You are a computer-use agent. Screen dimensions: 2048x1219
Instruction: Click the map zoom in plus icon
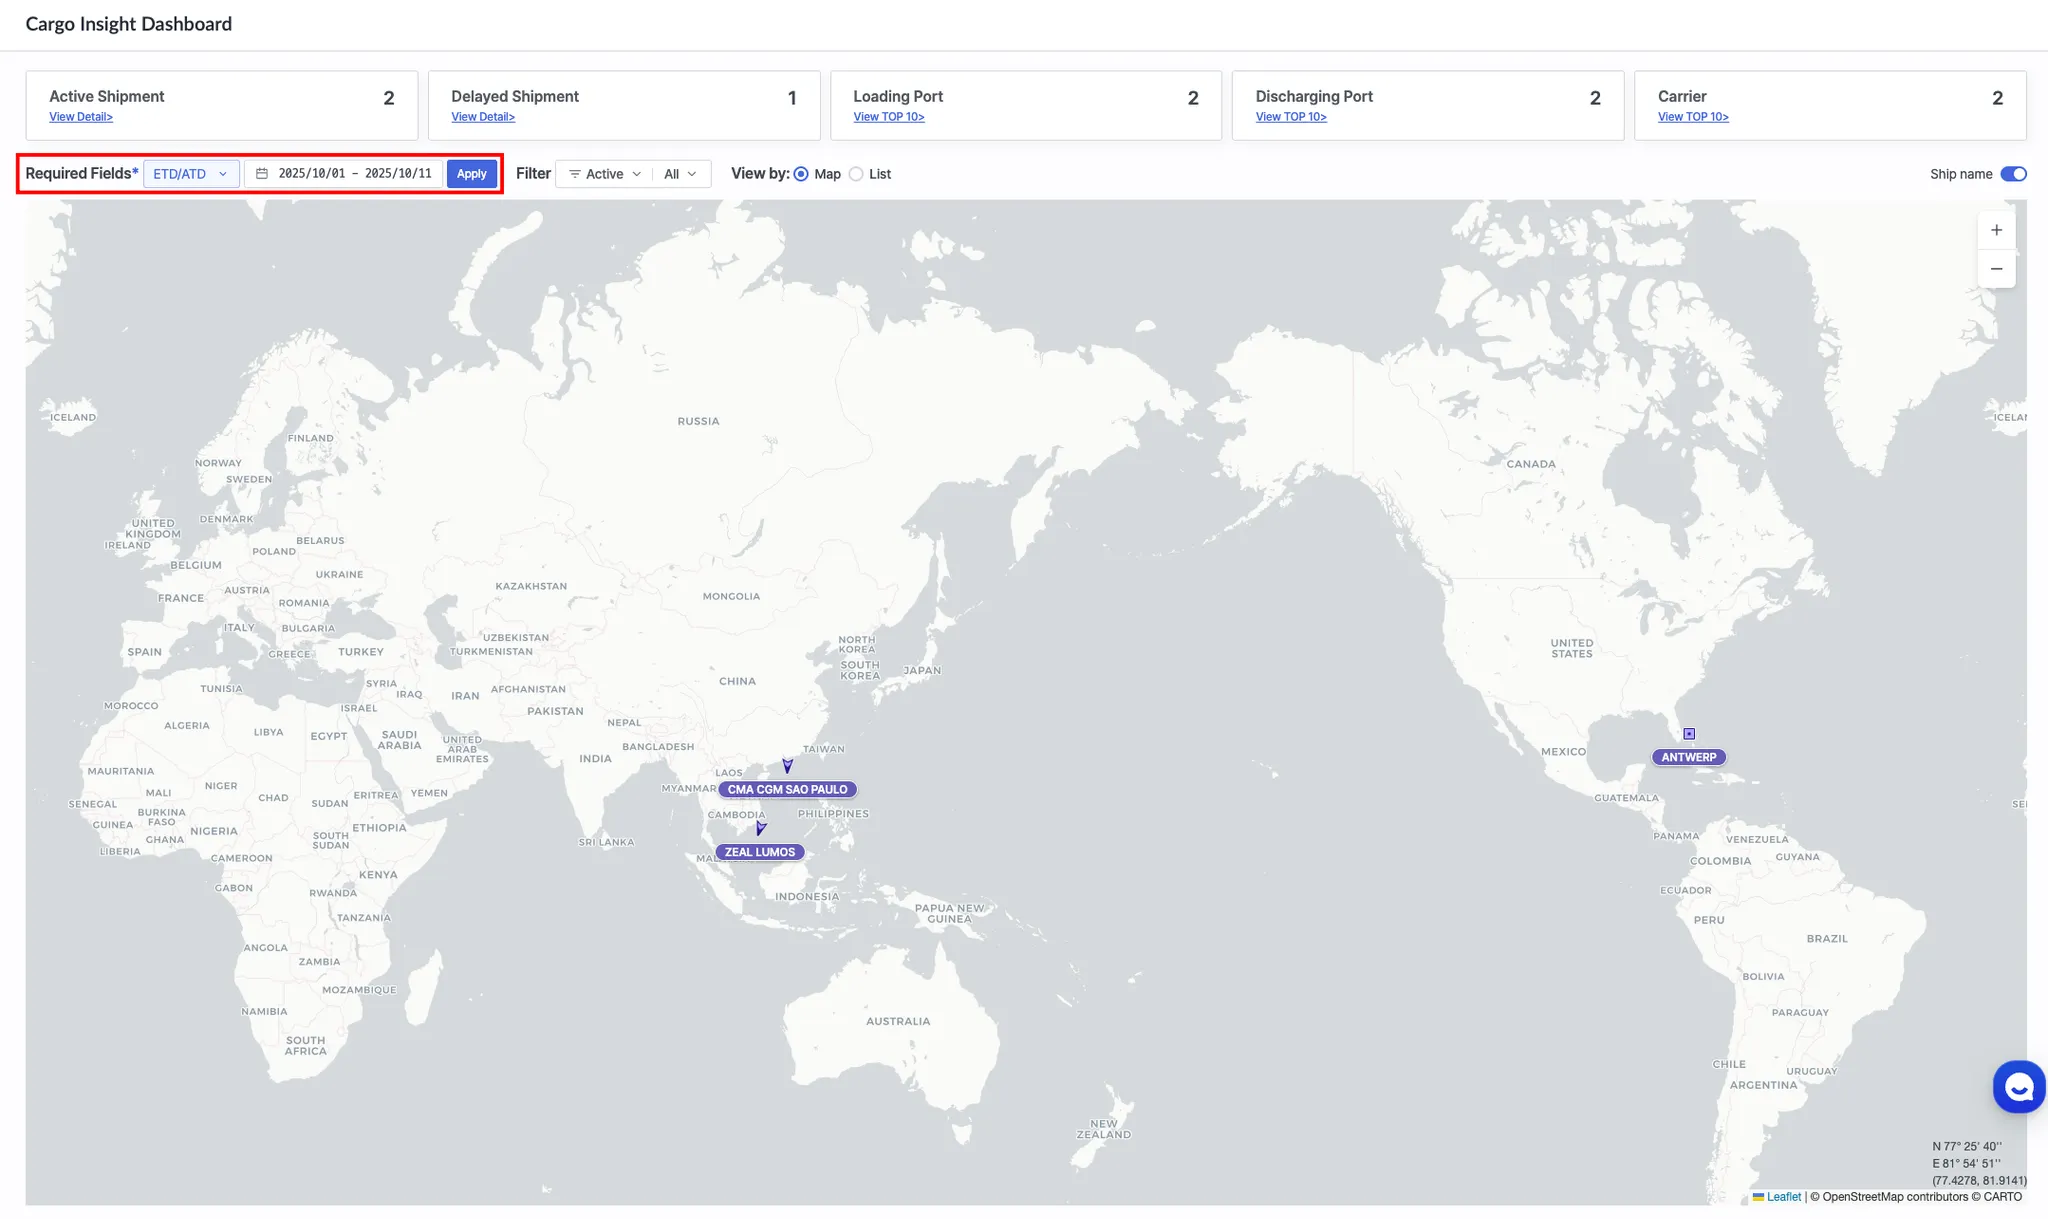coord(1996,230)
